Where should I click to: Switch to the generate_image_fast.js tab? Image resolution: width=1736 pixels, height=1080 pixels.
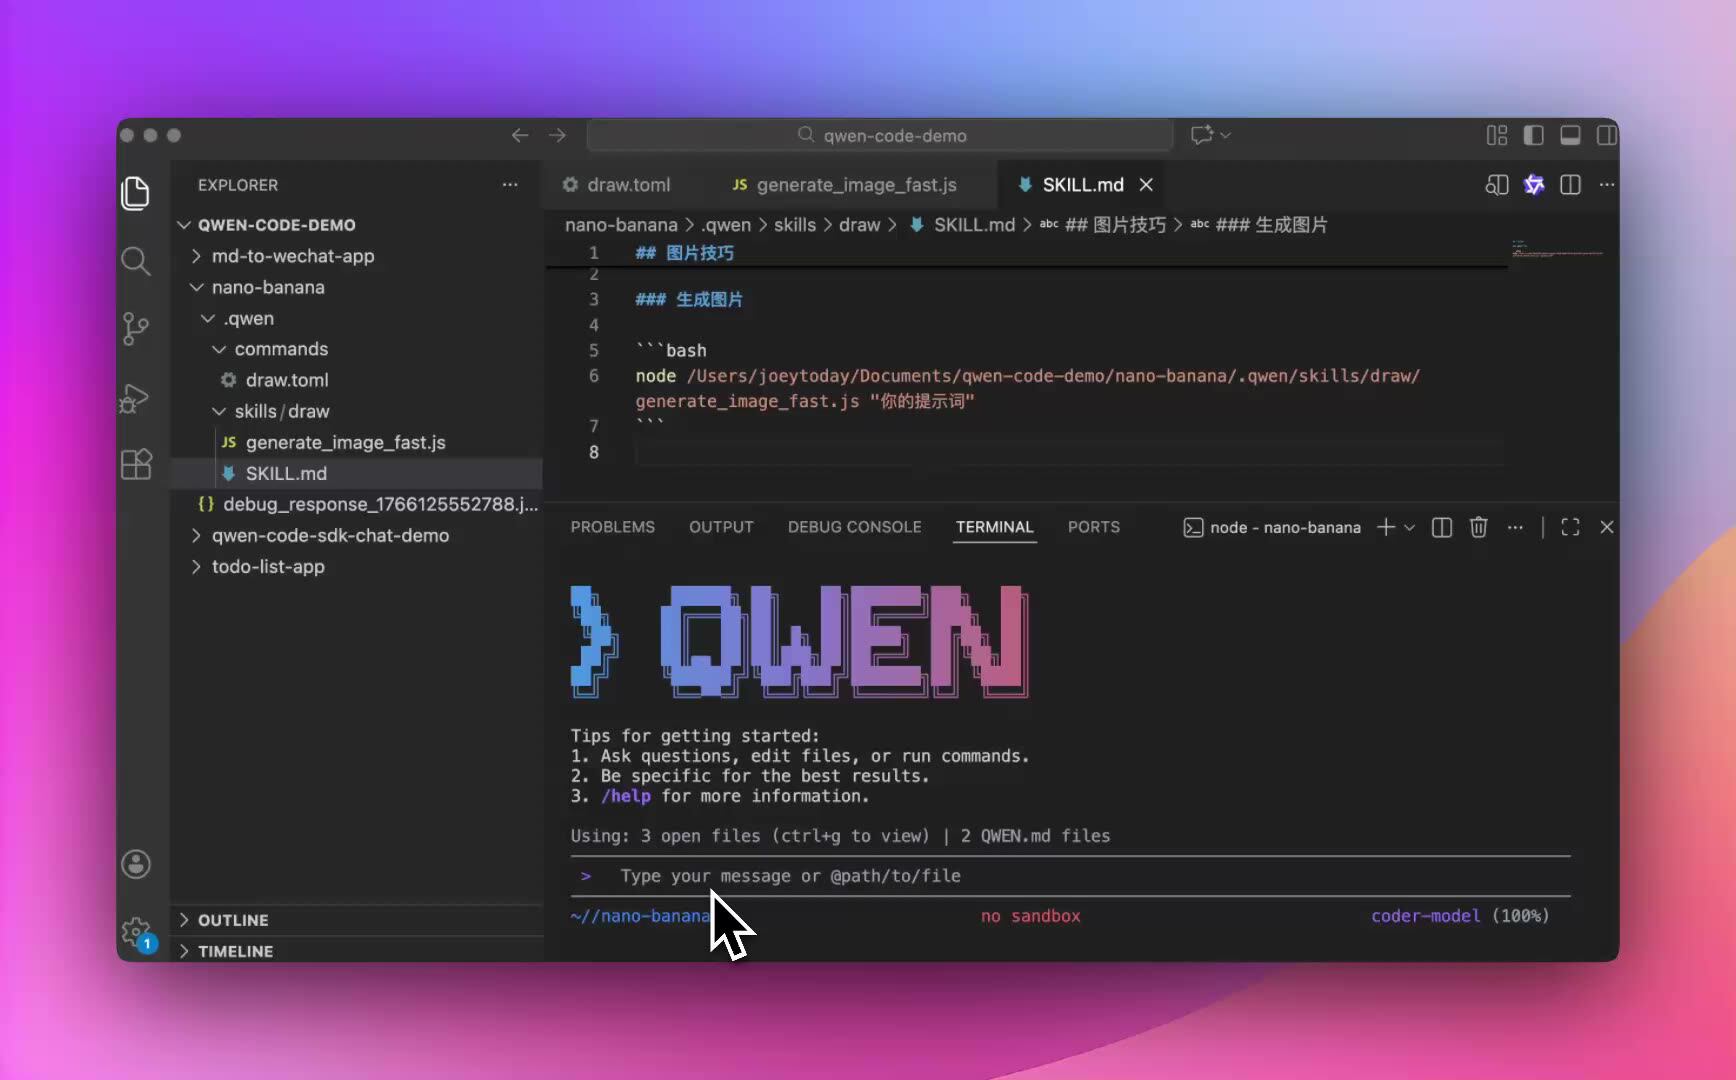[x=845, y=185]
